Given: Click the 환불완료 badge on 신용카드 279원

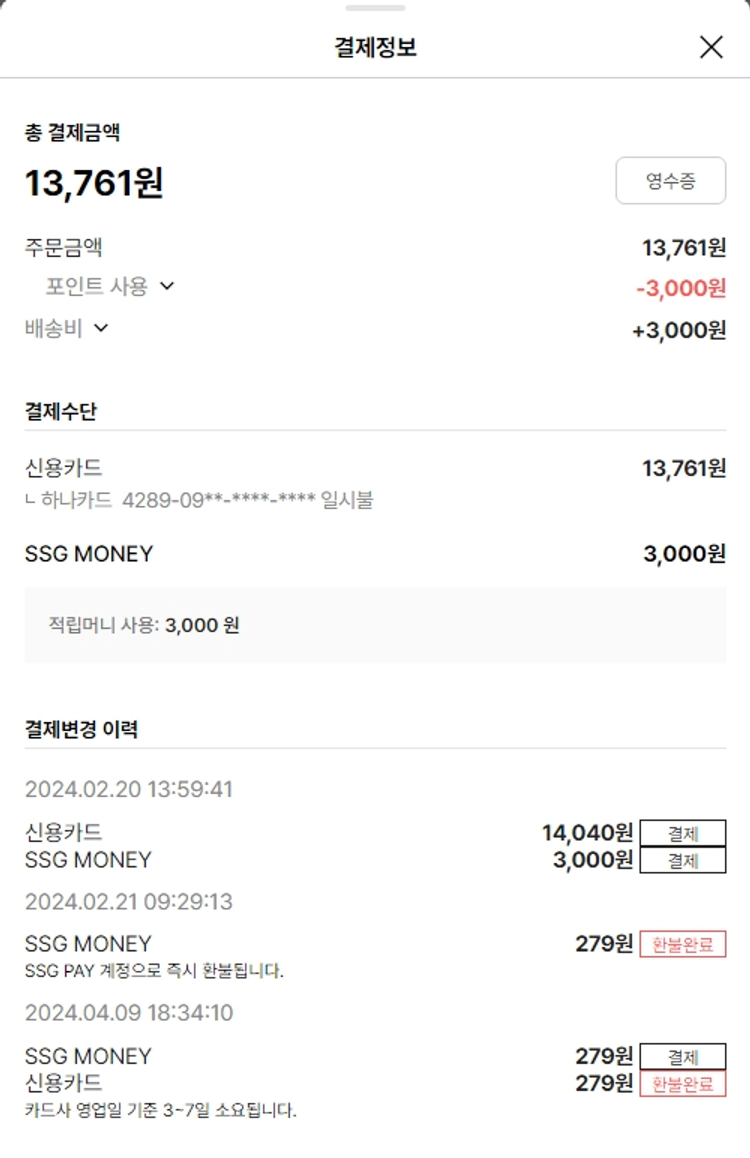Looking at the screenshot, I should 683,1083.
